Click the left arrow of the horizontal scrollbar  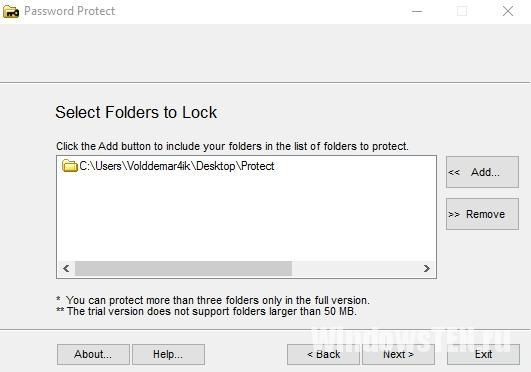tap(66, 268)
